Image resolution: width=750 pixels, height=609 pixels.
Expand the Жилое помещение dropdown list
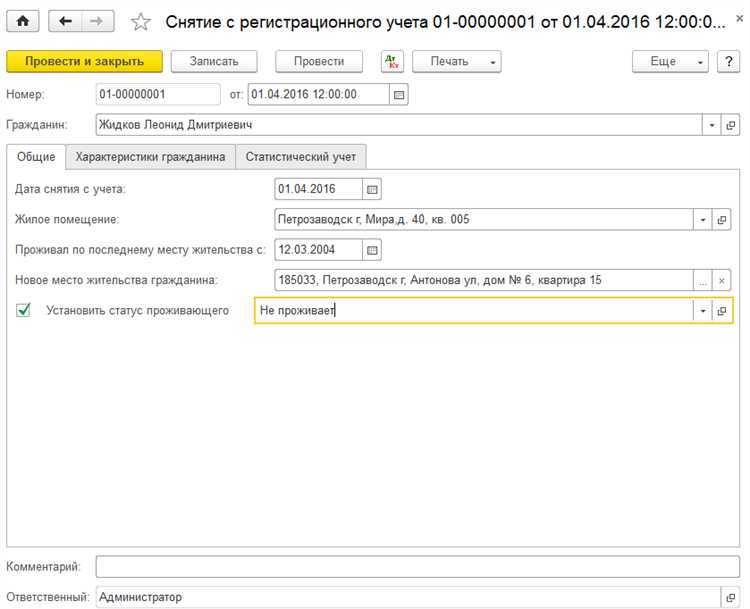coord(703,220)
